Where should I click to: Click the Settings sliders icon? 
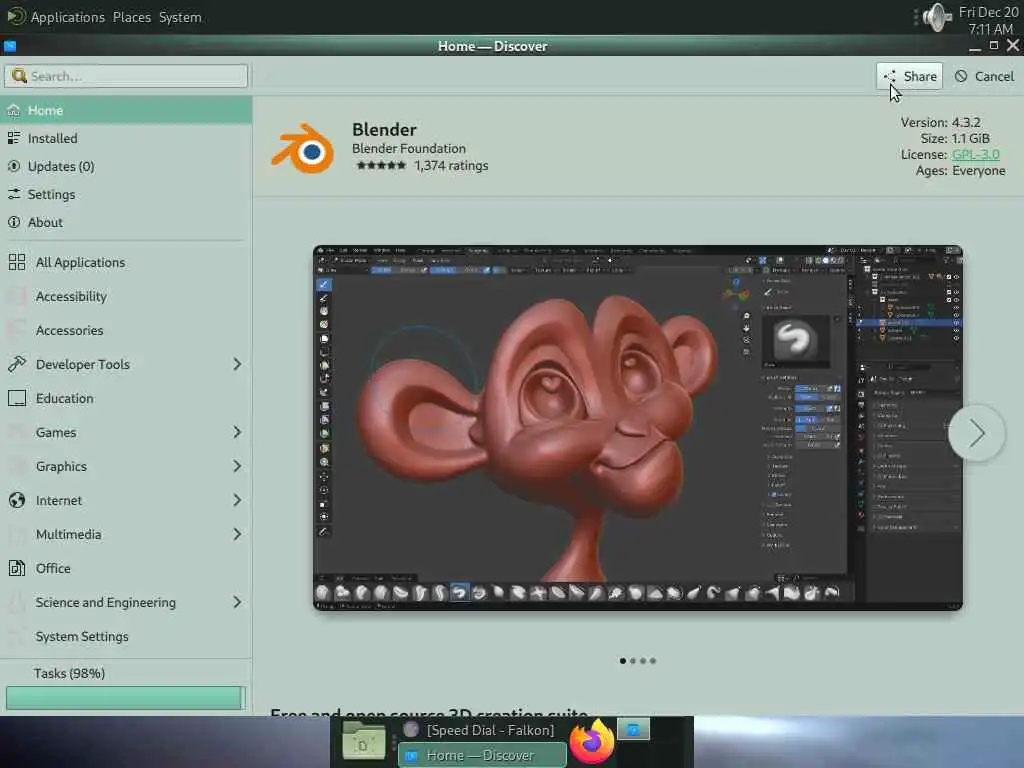click(14, 194)
